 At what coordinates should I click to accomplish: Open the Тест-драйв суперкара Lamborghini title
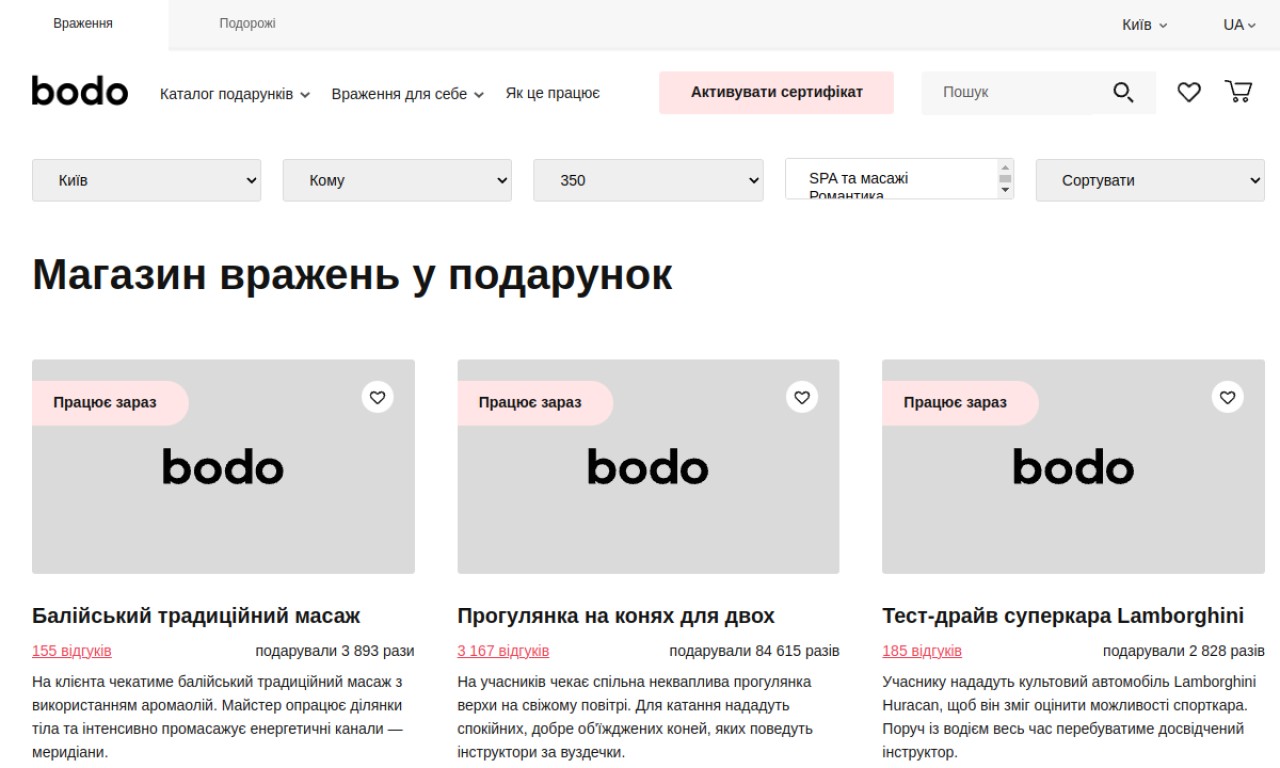click(1063, 615)
